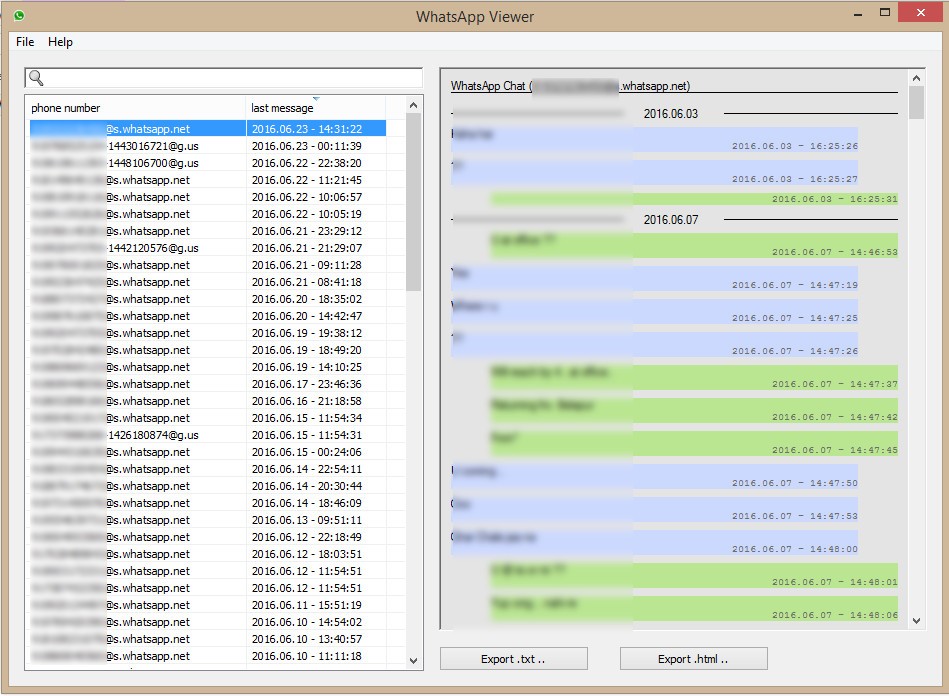Click received message stamped 14:47:50
The width and height of the screenshot is (949, 696).
(654, 476)
